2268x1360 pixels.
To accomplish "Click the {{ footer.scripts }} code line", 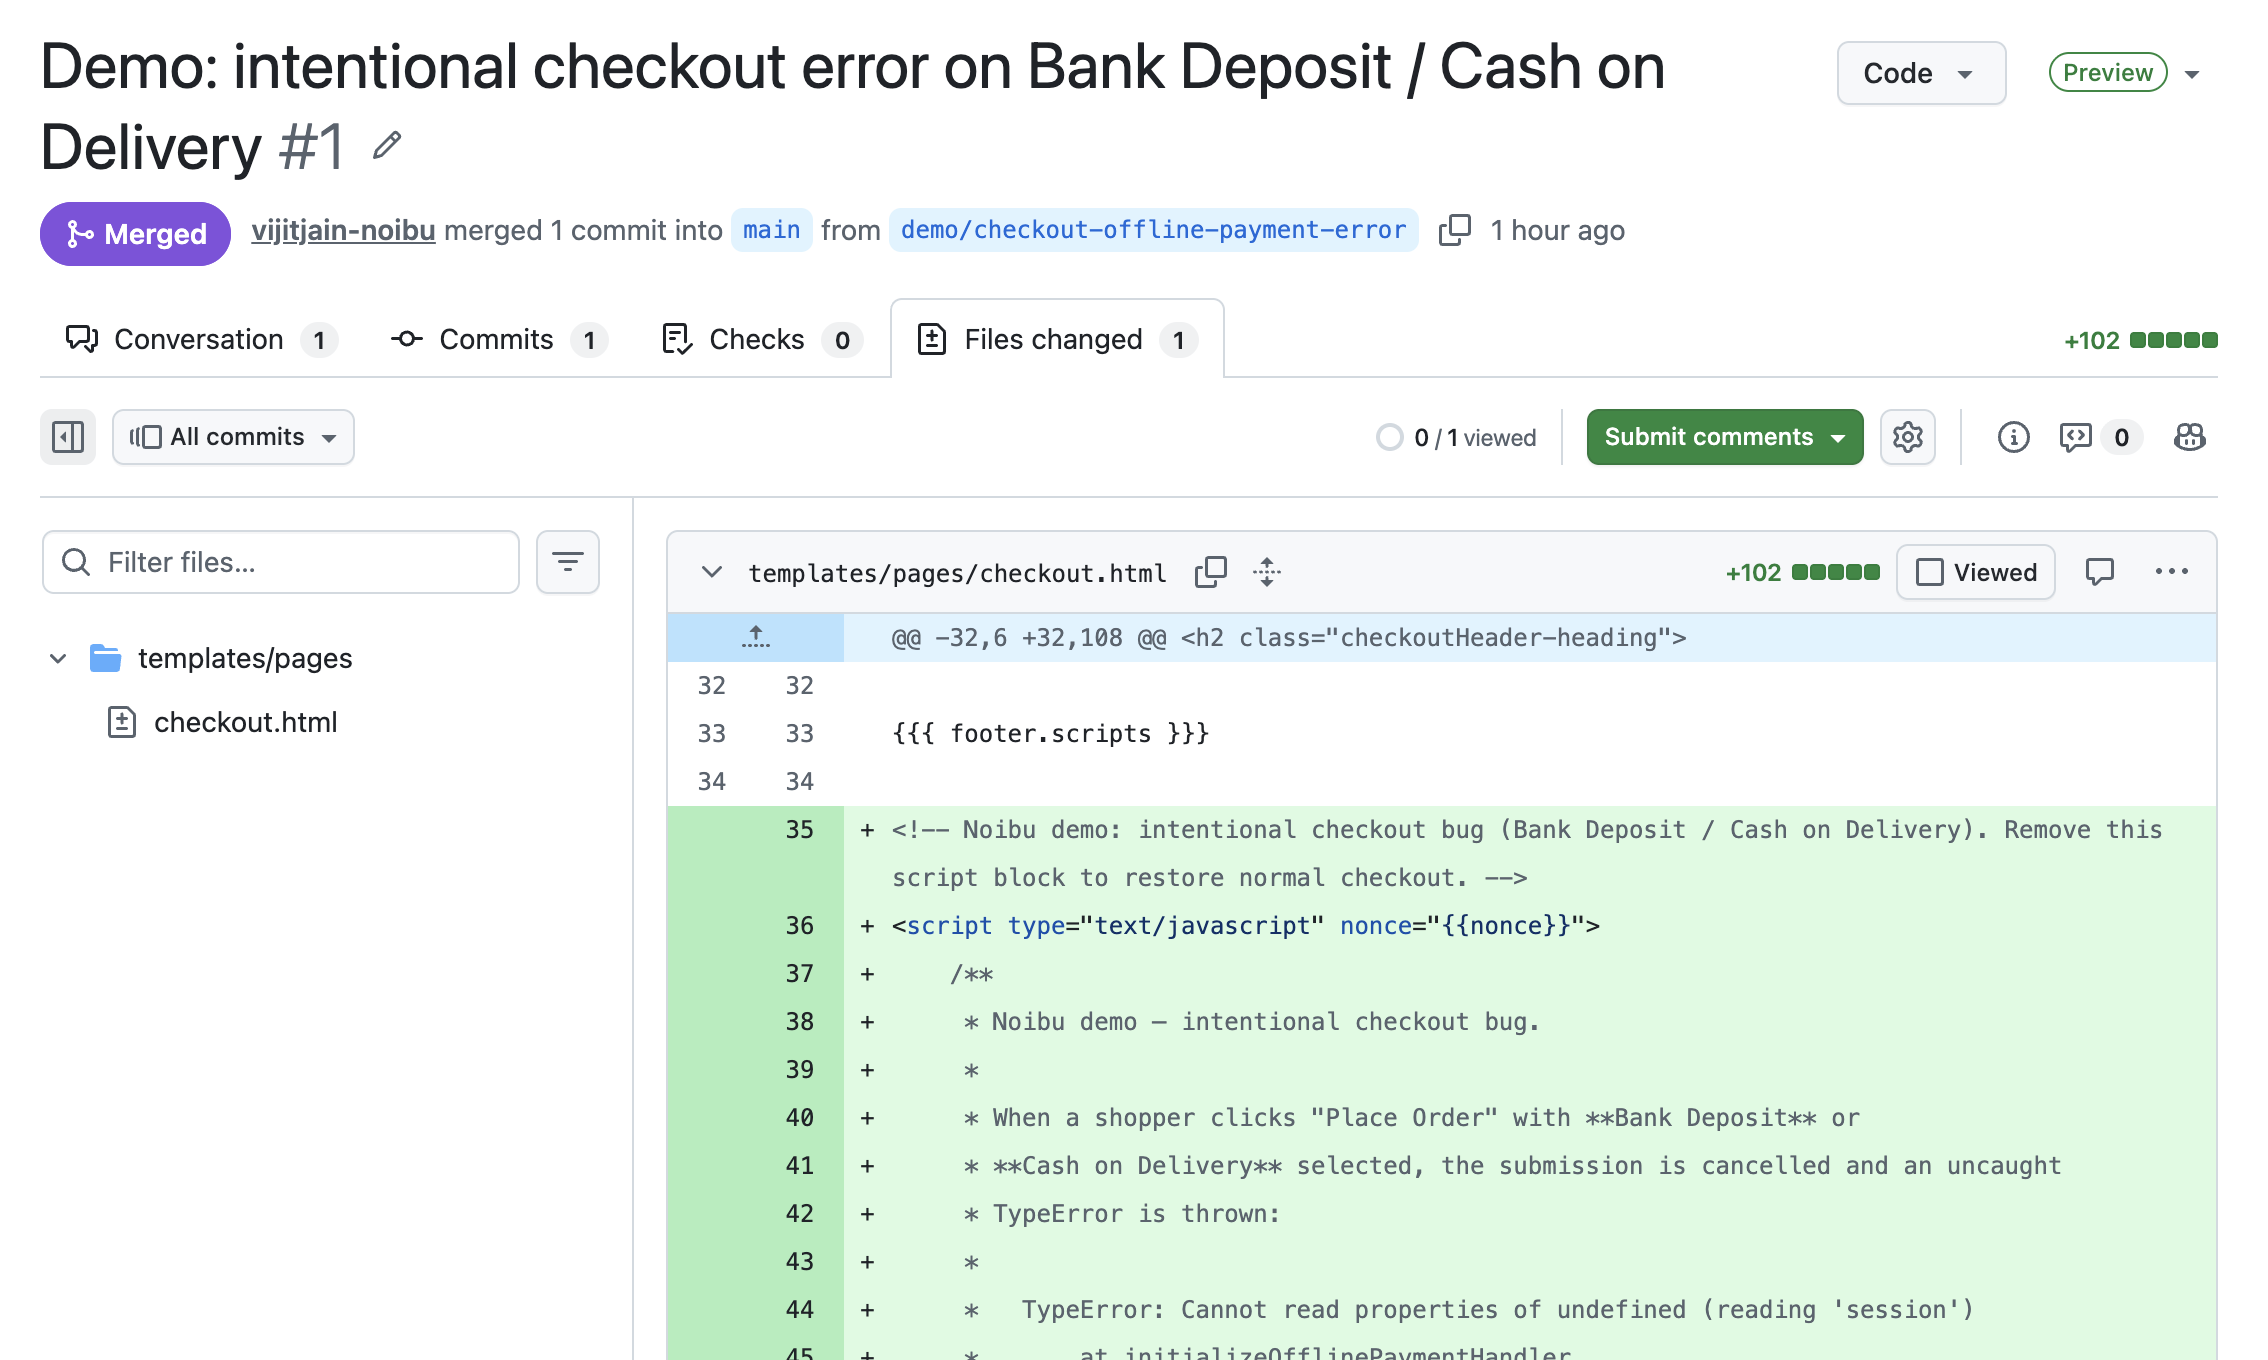I will 1050,733.
